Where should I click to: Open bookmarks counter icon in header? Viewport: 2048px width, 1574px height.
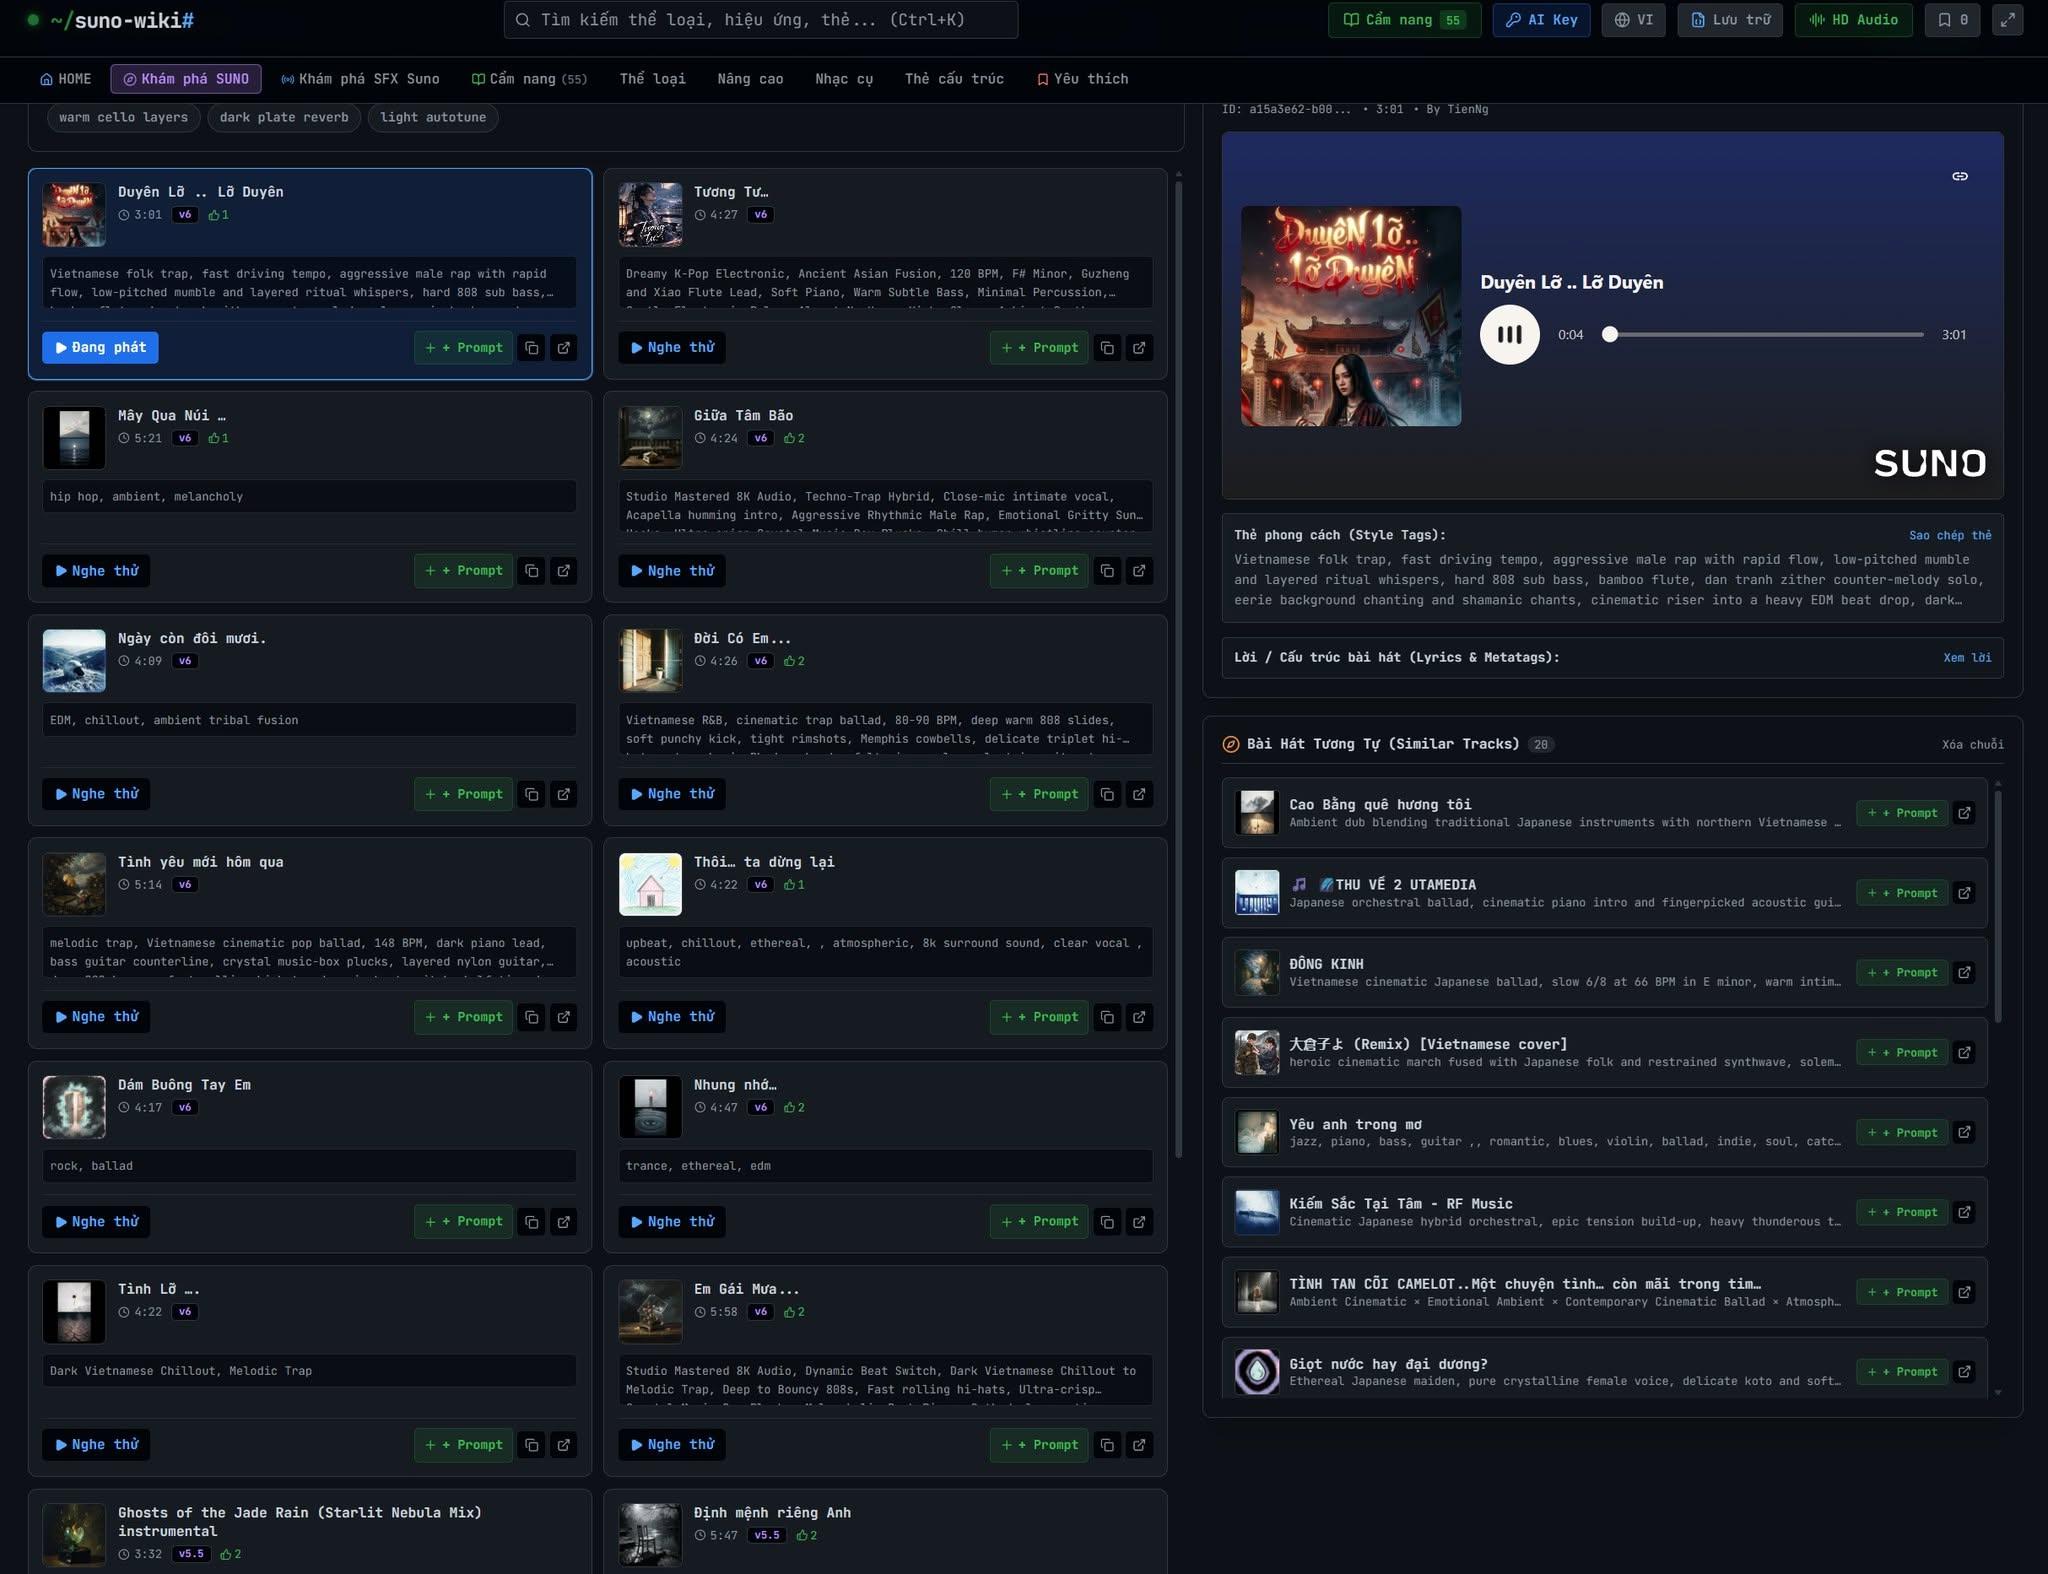pyautogui.click(x=1953, y=20)
